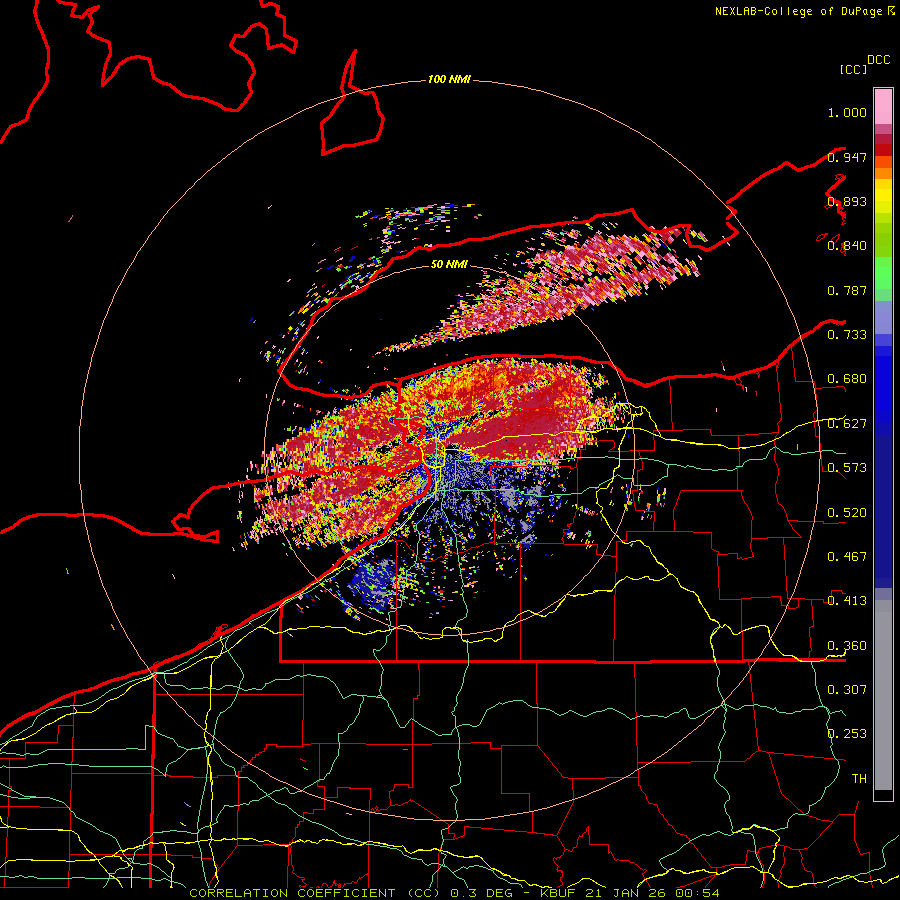The image size is (900, 900).
Task: Click the 0.520 color scale value
Action: tap(847, 513)
